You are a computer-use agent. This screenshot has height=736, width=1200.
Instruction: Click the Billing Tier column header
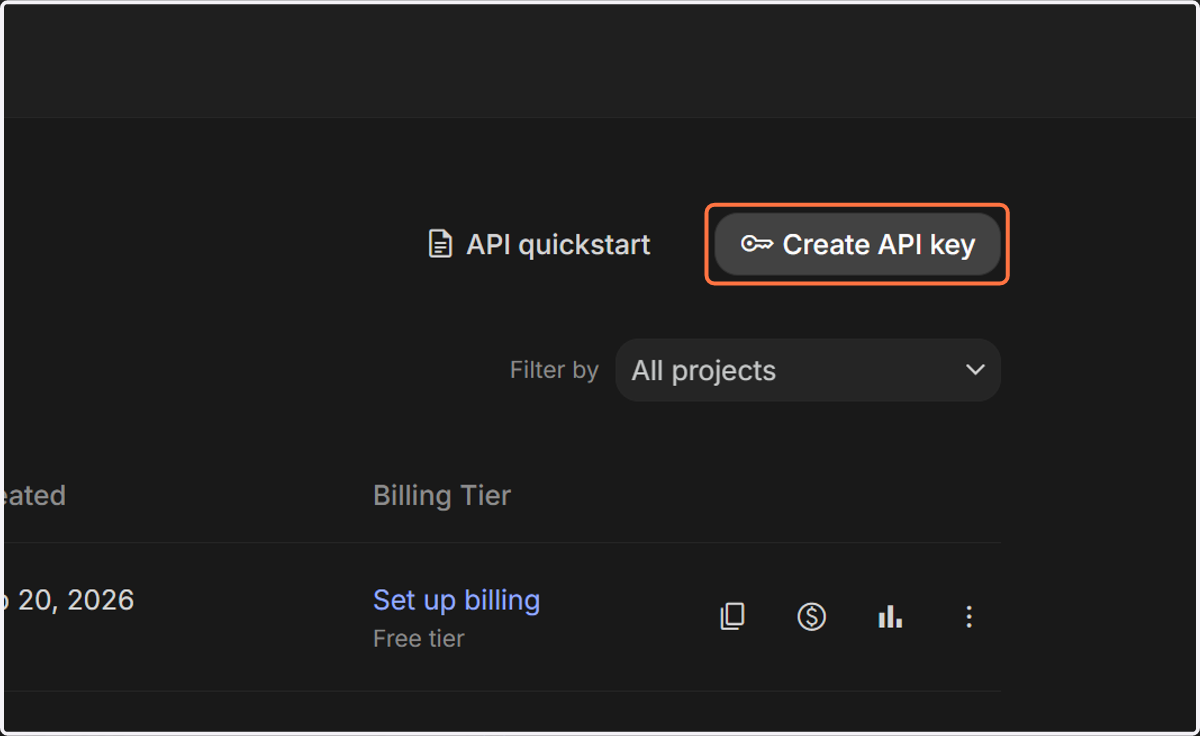pos(442,495)
